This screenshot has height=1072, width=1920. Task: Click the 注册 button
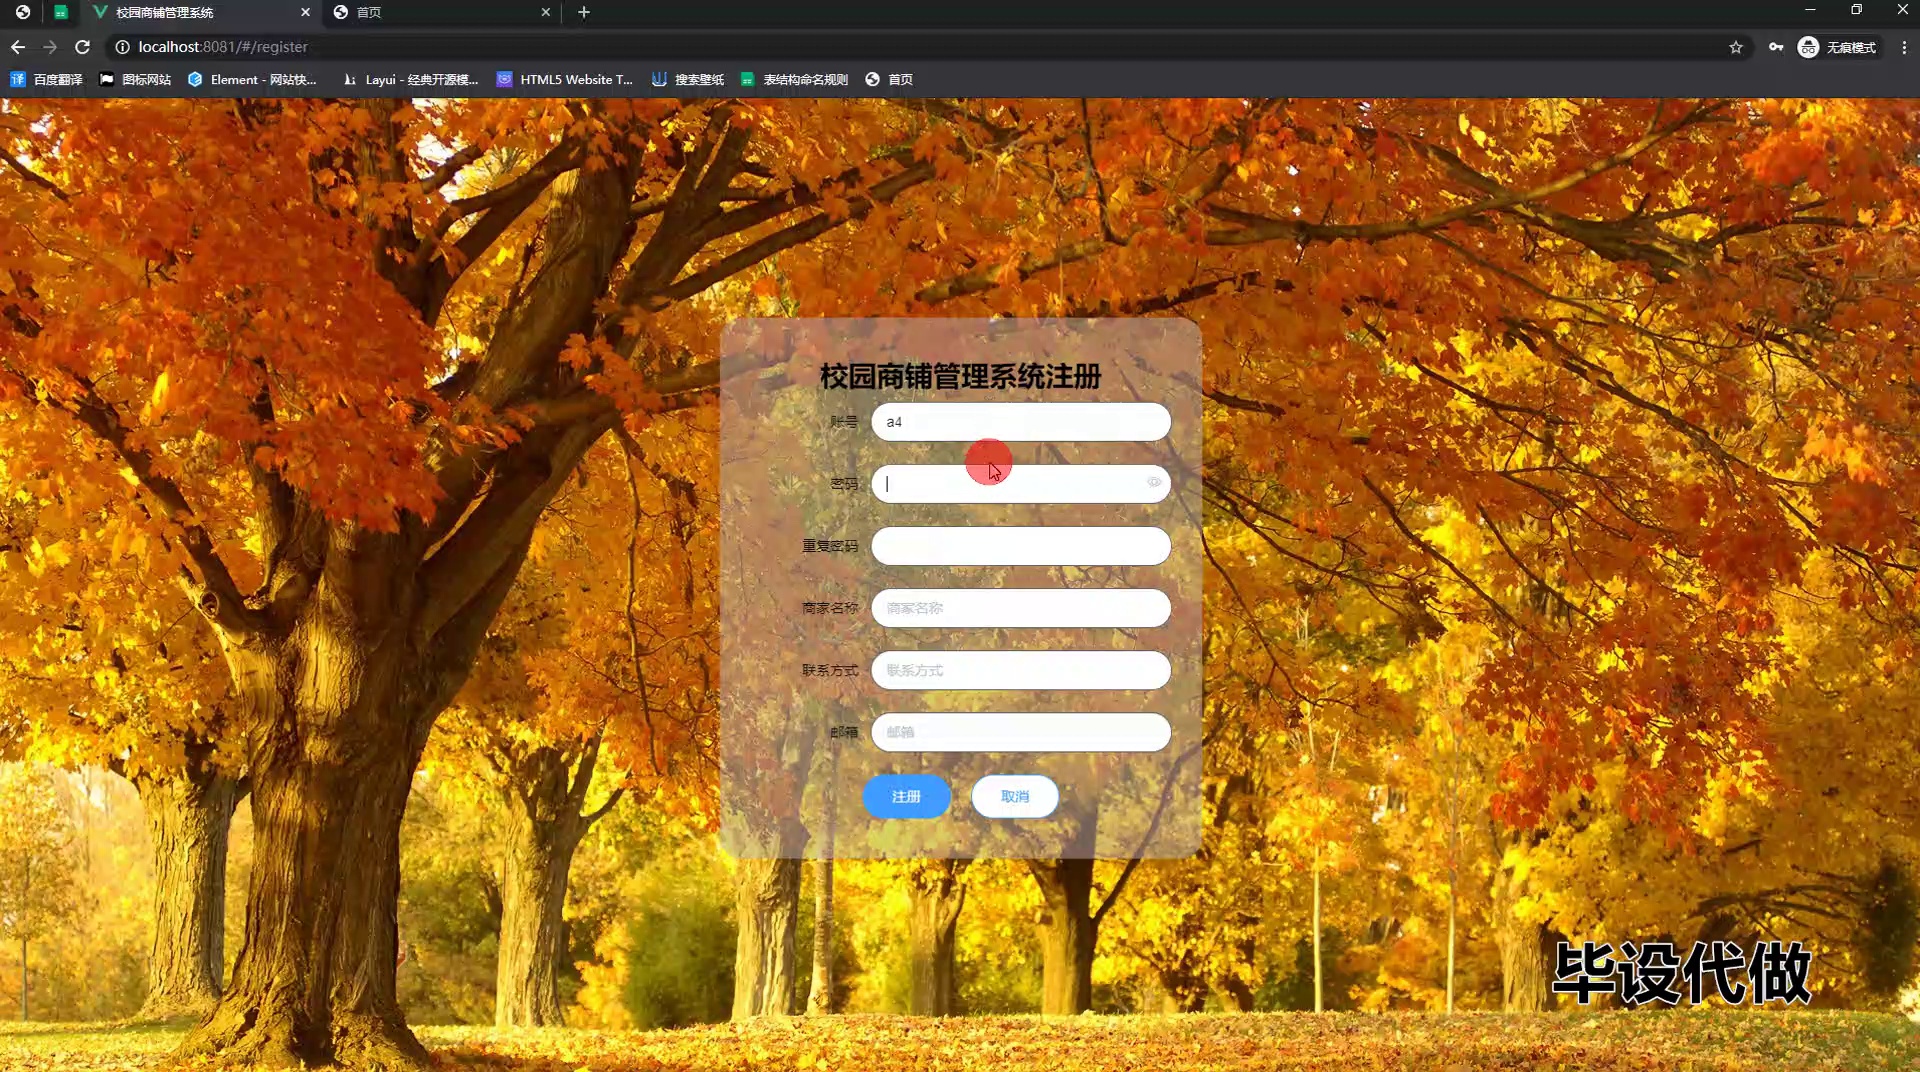tap(906, 797)
